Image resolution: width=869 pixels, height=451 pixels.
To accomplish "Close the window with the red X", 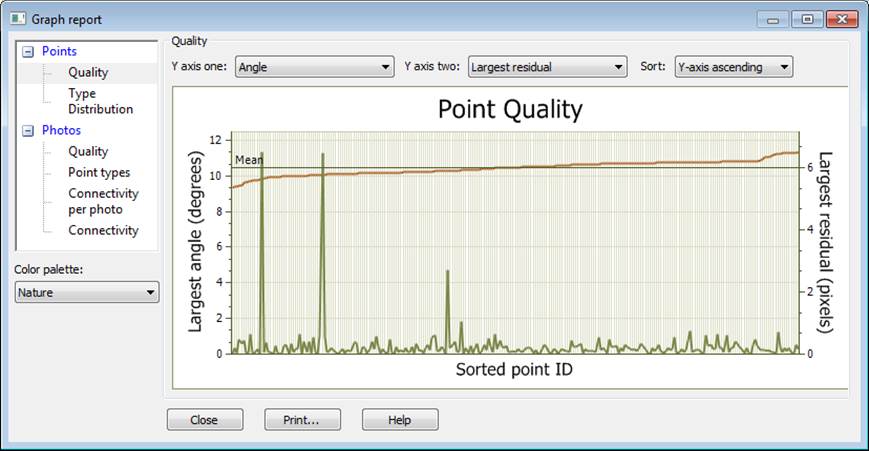I will pyautogui.click(x=841, y=19).
